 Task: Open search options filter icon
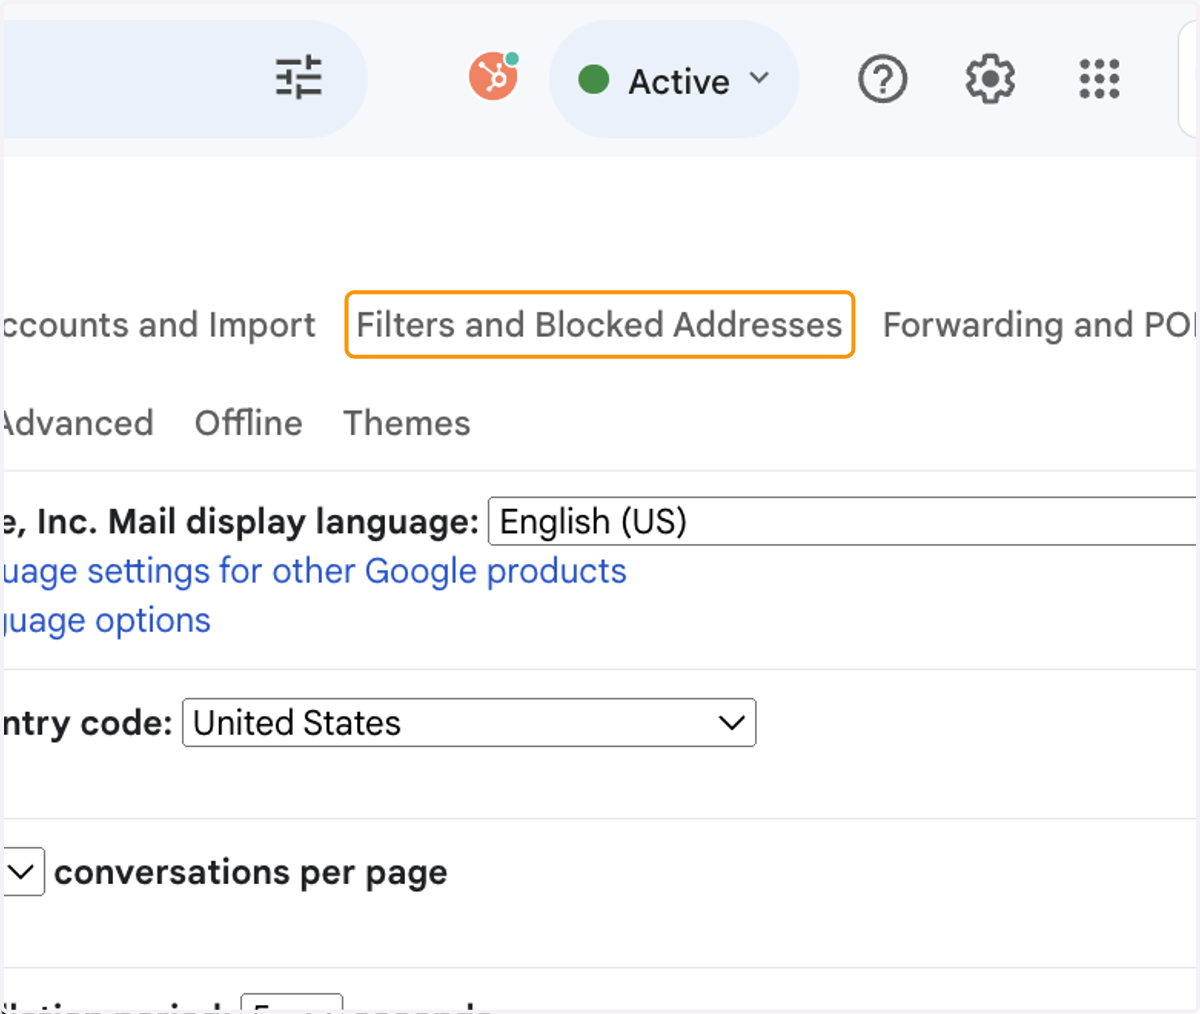pyautogui.click(x=299, y=78)
